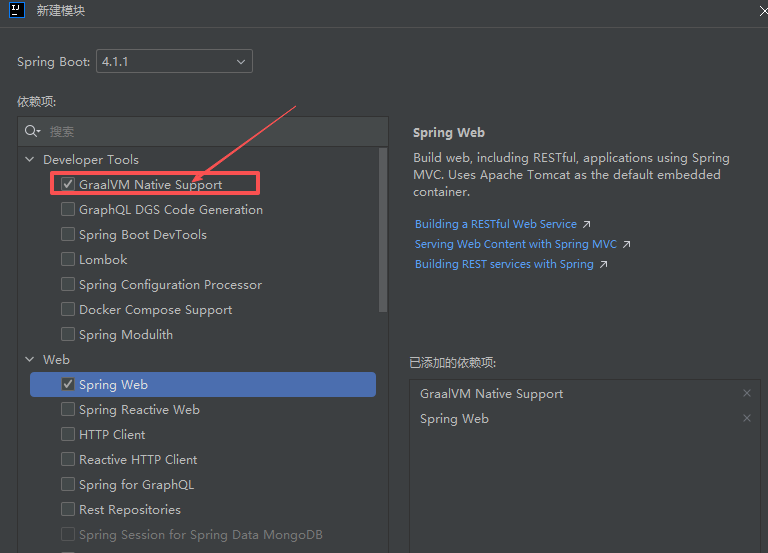Tick the Lombok dependency checkbox

(x=68, y=259)
